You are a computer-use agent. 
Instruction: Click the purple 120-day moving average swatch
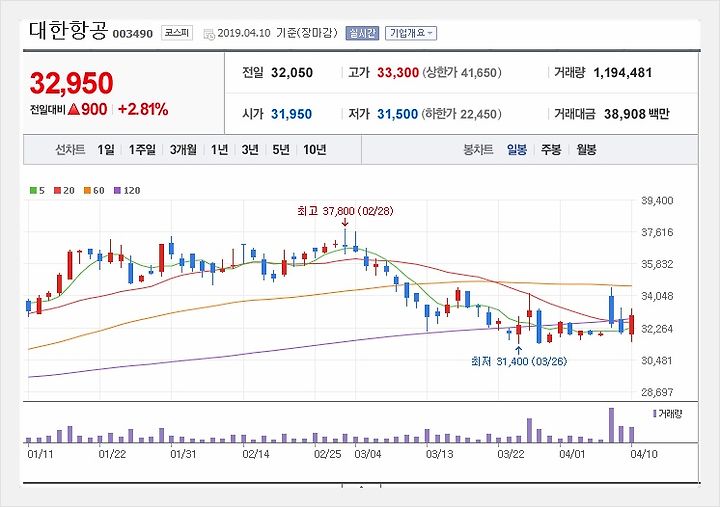click(118, 191)
